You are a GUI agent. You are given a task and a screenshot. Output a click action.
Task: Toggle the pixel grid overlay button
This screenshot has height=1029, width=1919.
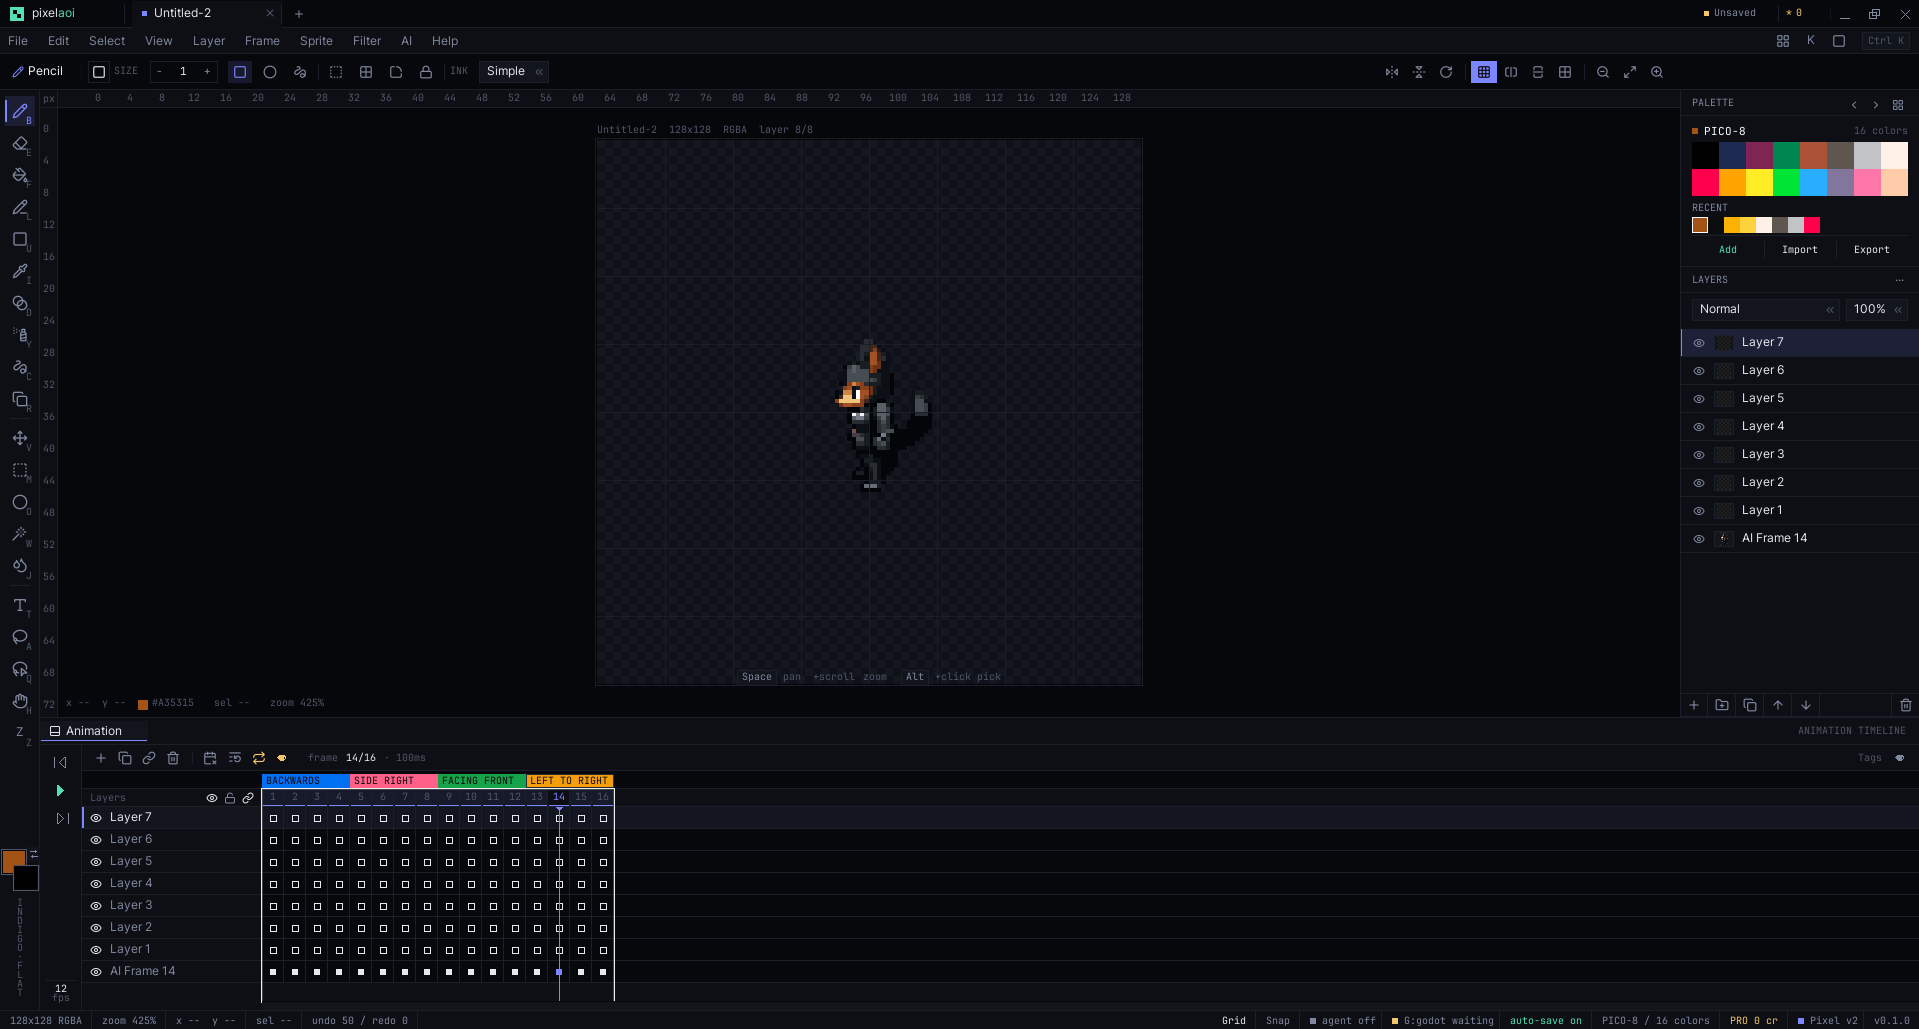coord(1484,72)
